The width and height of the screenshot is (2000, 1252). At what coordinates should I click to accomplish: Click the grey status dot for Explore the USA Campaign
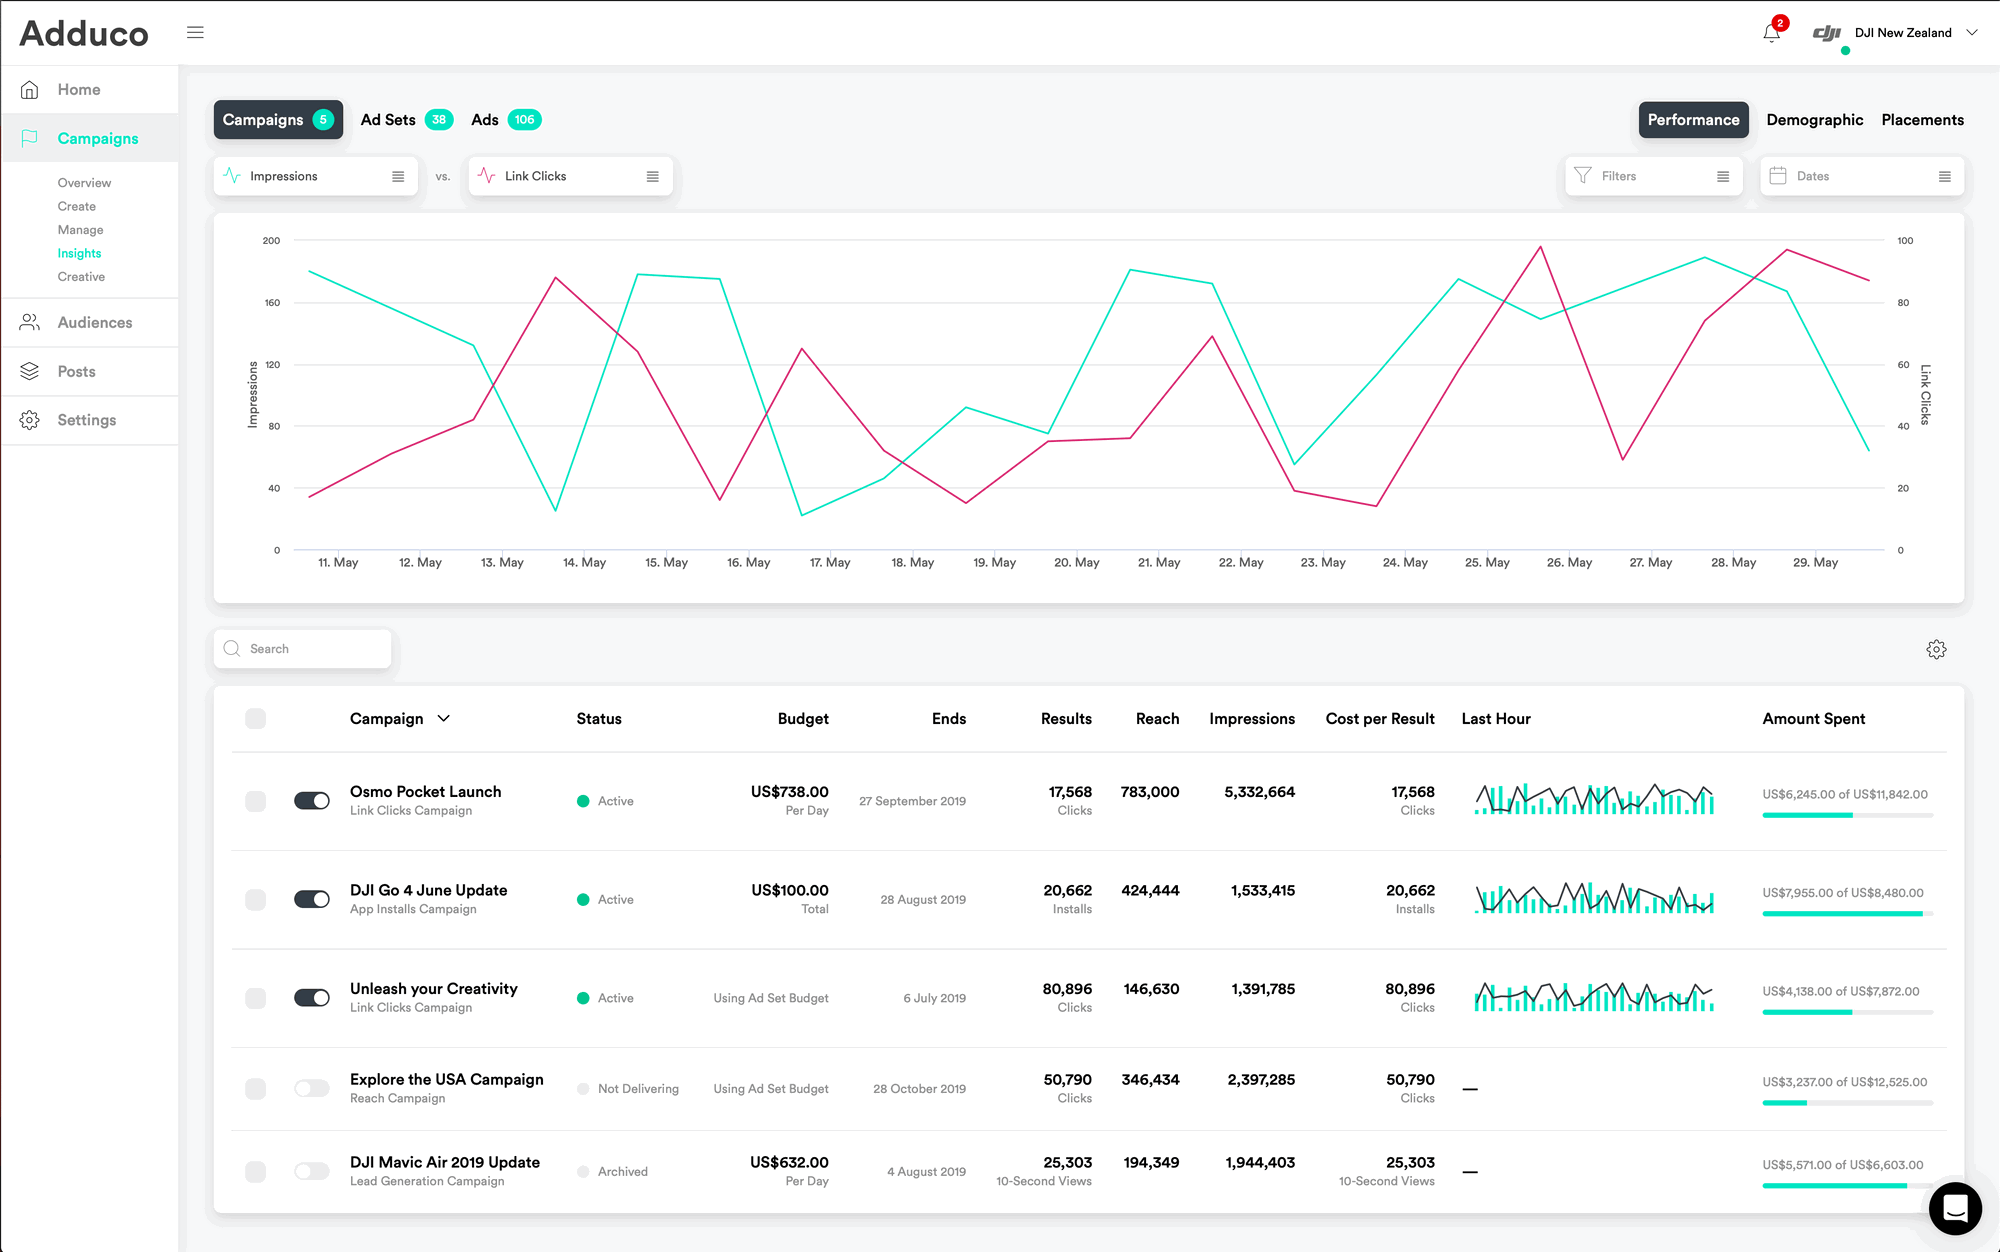click(583, 1089)
